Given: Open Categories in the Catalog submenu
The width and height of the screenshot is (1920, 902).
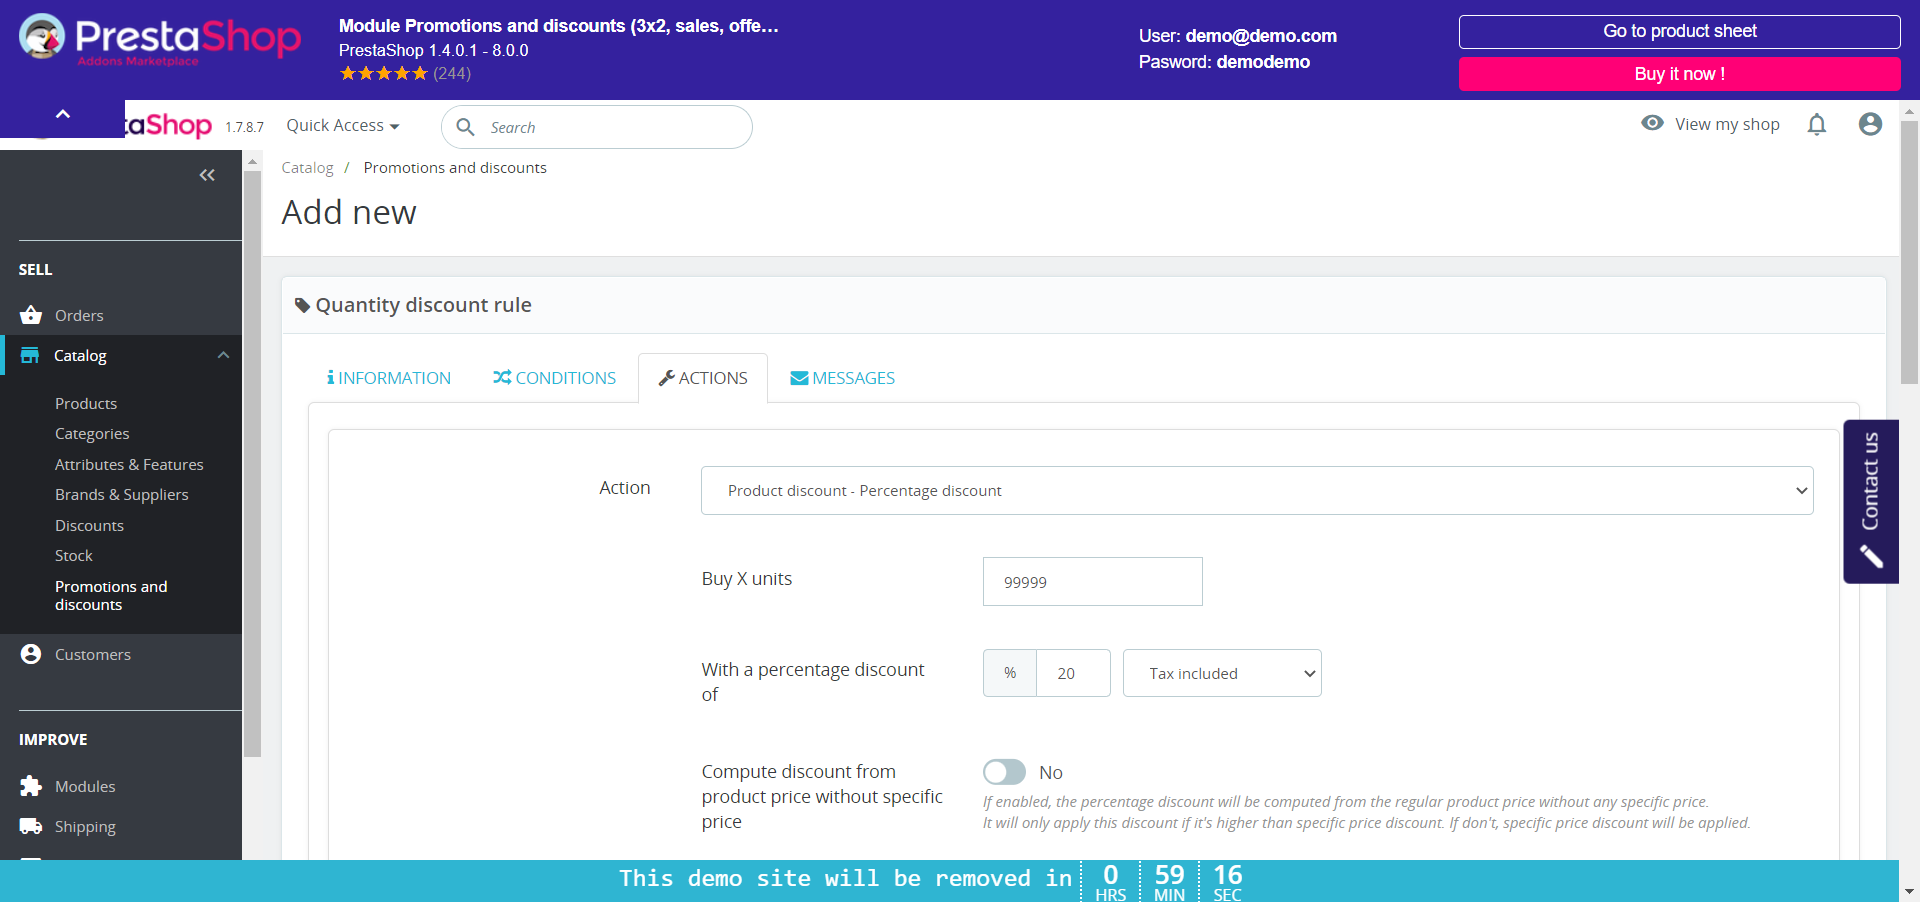Looking at the screenshot, I should click(x=92, y=433).
